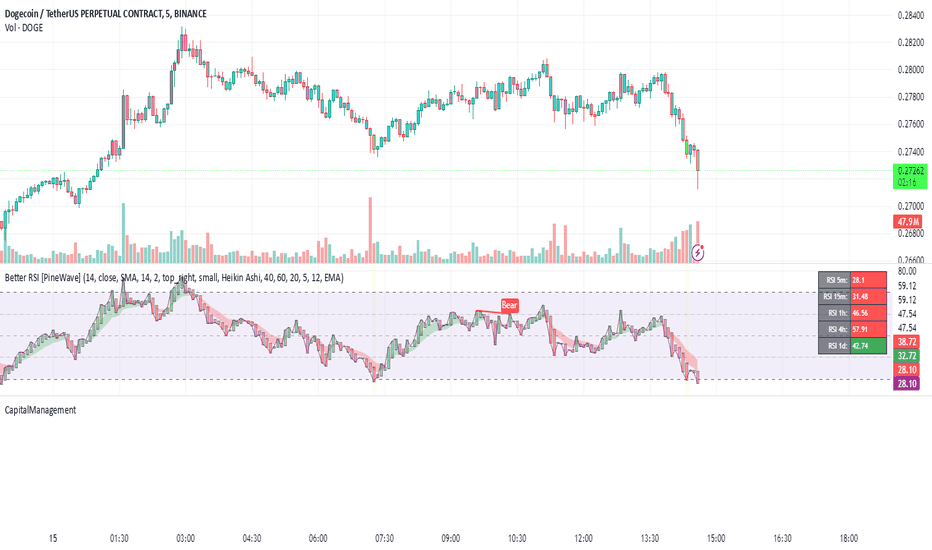Click the 0.28200 price scale label
Screen dimensions: 932x550
(x=911, y=42)
